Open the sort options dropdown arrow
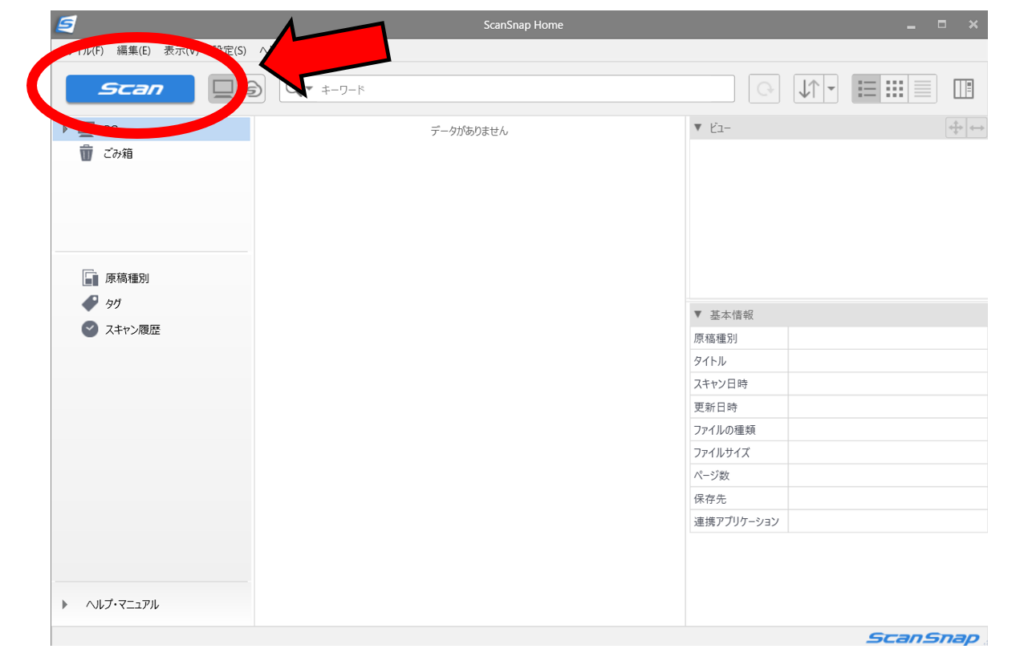 pyautogui.click(x=830, y=89)
